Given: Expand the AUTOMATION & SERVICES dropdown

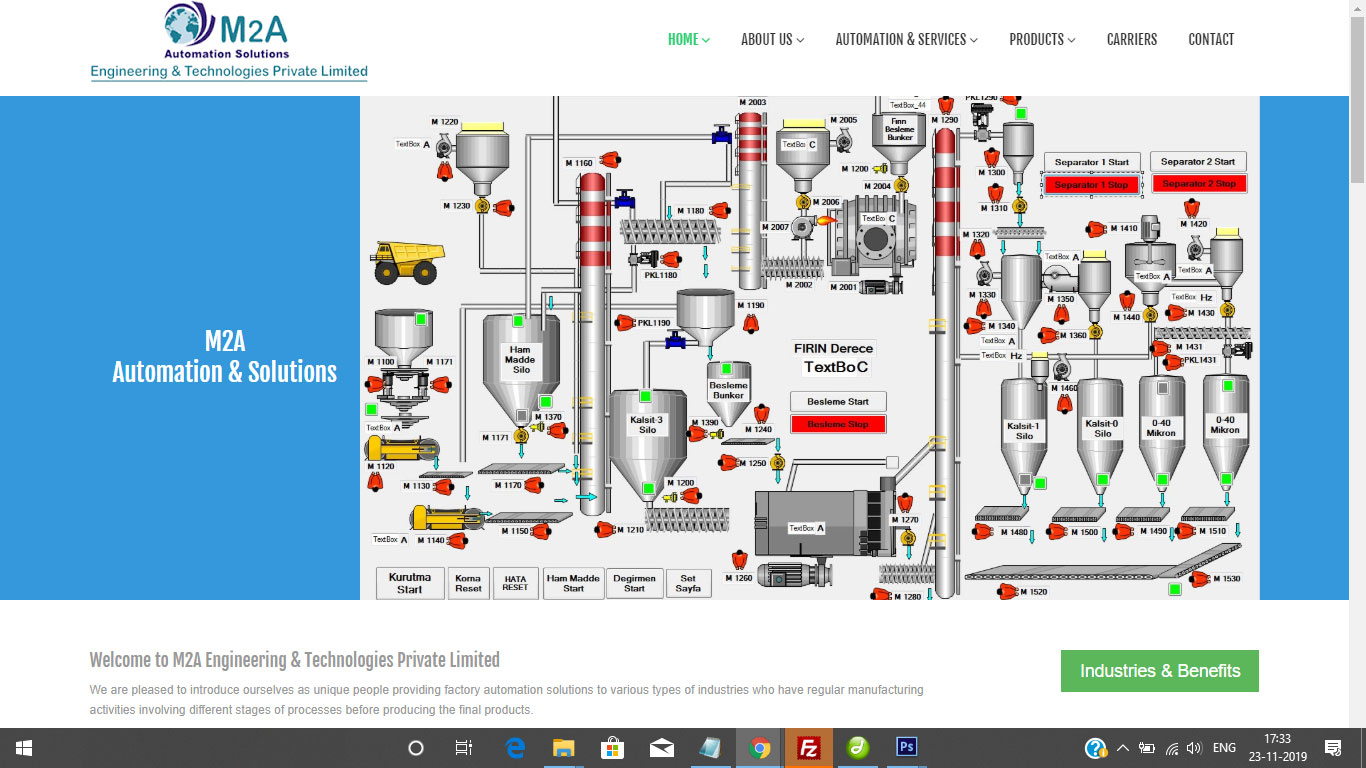Looking at the screenshot, I should (x=906, y=40).
